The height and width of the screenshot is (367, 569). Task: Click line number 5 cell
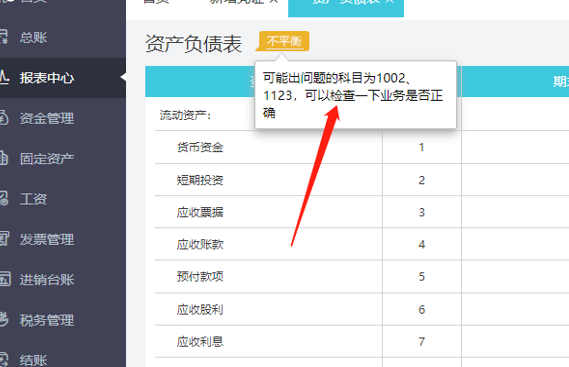tap(422, 277)
